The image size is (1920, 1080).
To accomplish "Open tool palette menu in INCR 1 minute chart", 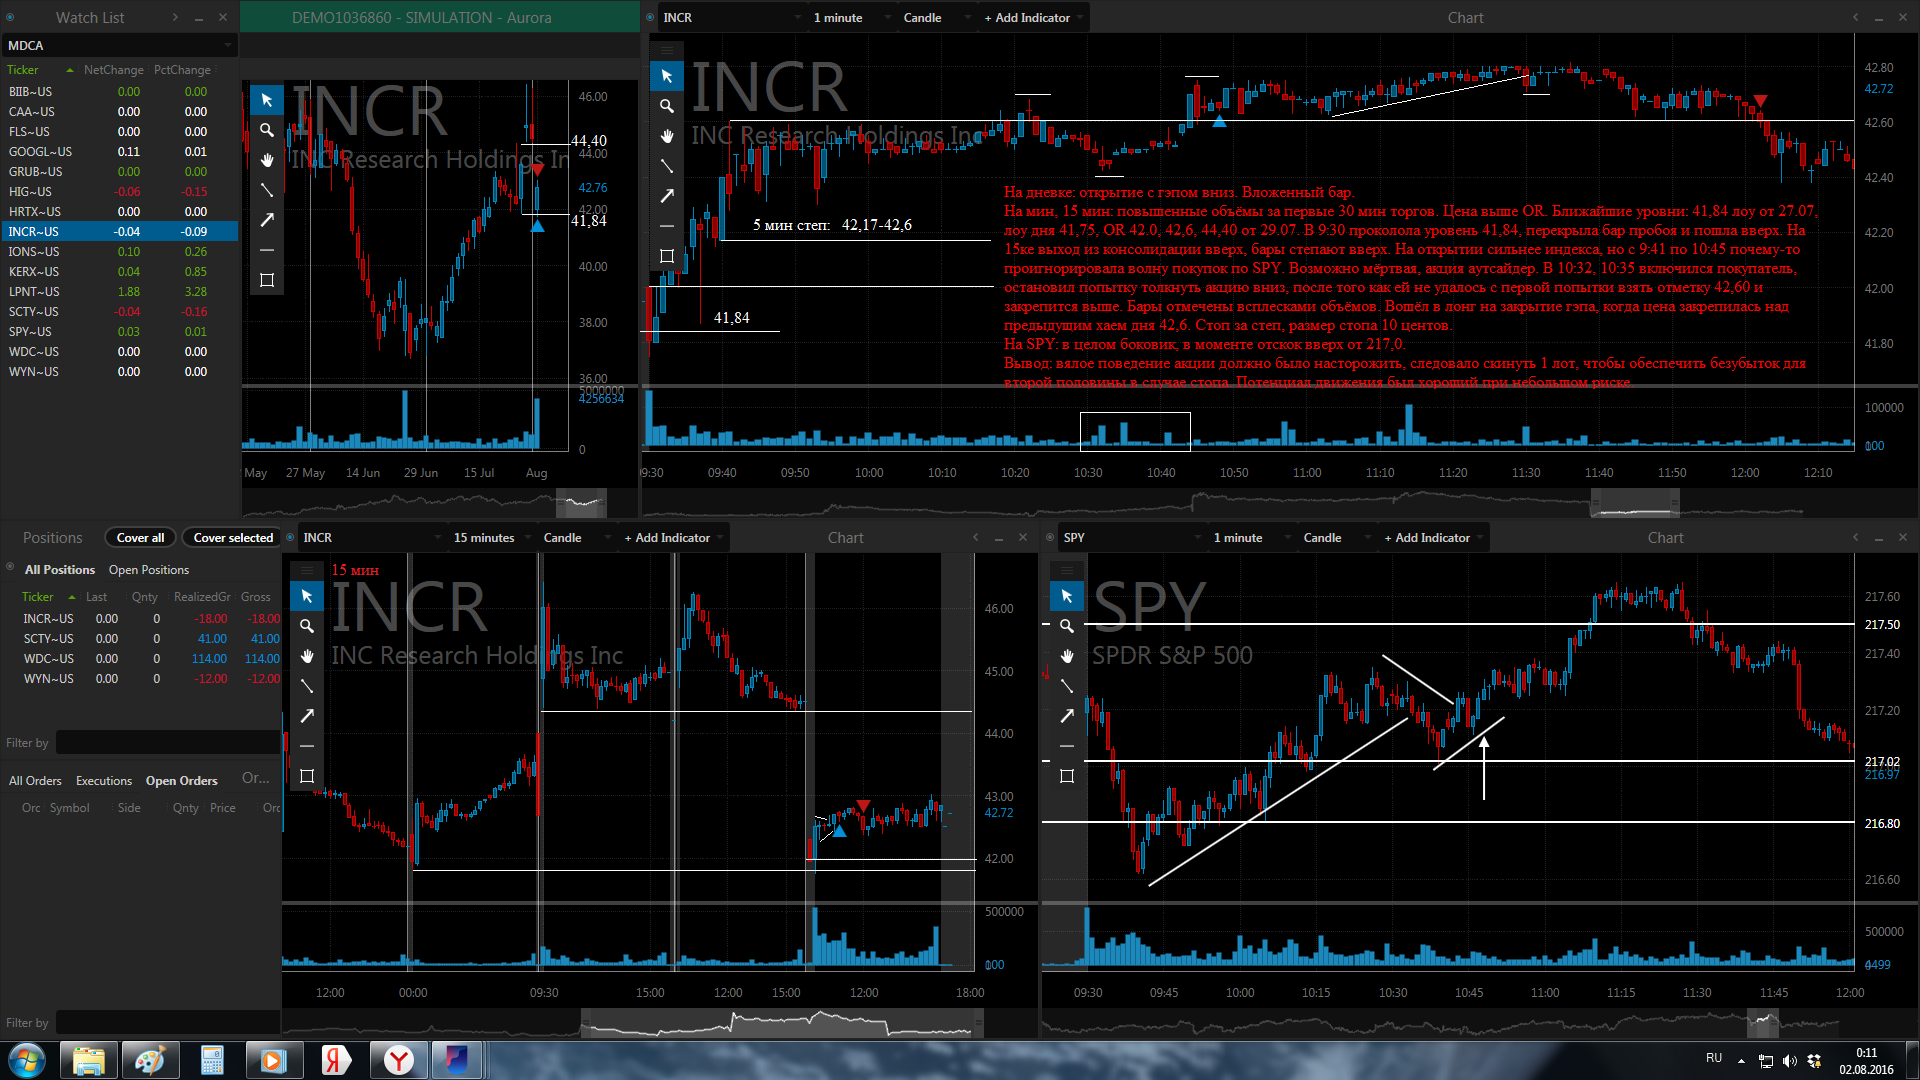I will click(667, 49).
